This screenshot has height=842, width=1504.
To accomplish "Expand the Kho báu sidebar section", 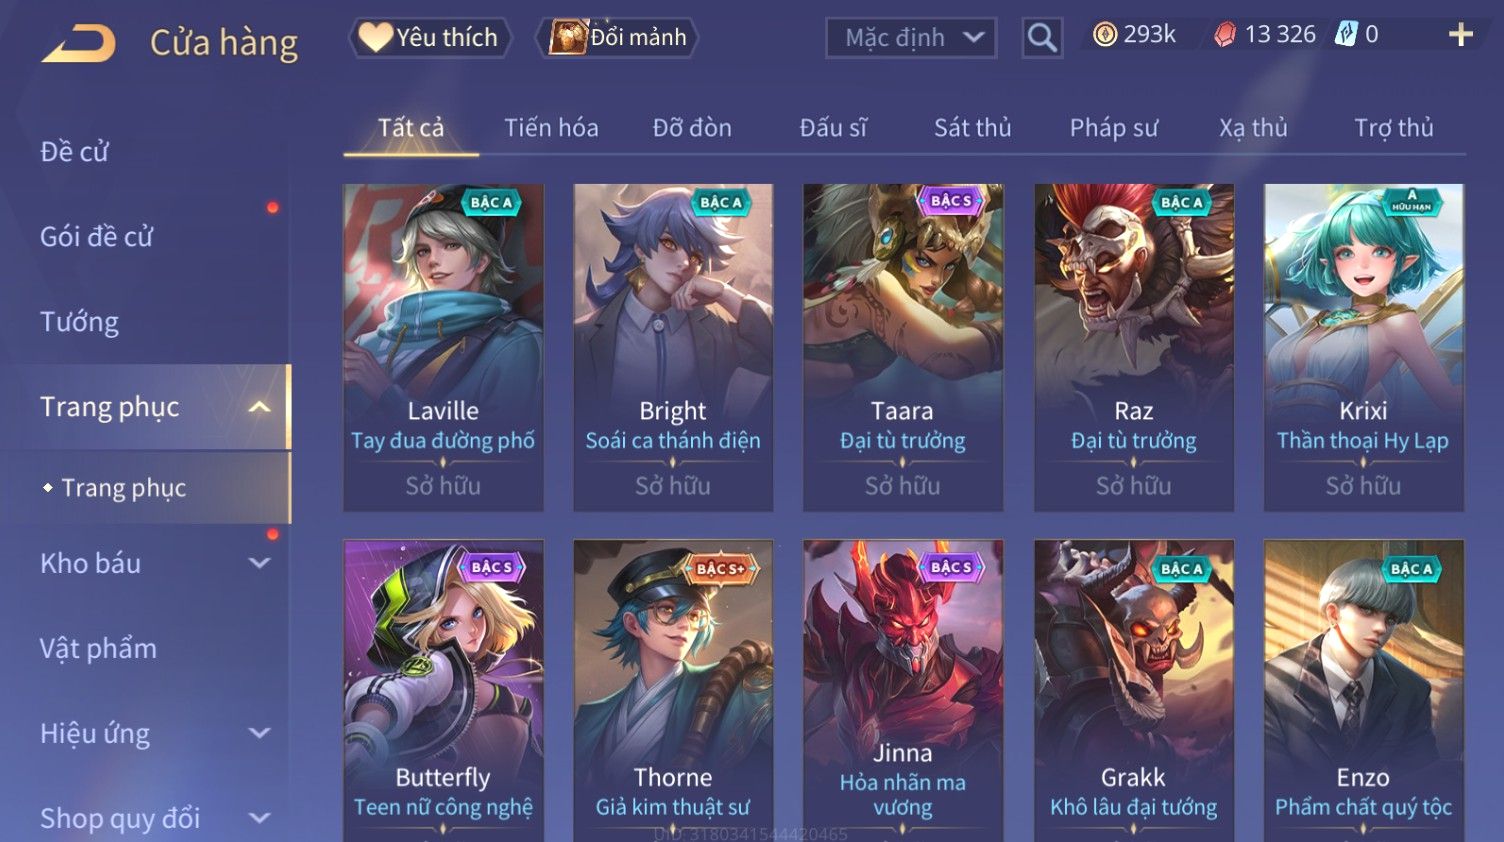I will coord(260,563).
